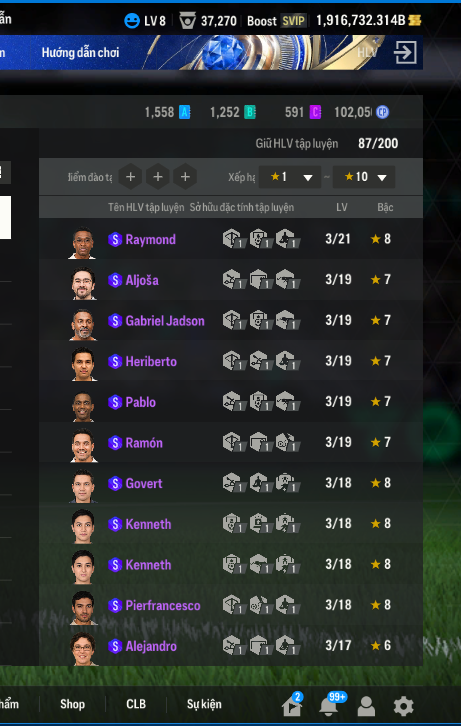Screen dimensions: 461x726
Task: Open the home icon with badge 2
Action: pos(292,706)
